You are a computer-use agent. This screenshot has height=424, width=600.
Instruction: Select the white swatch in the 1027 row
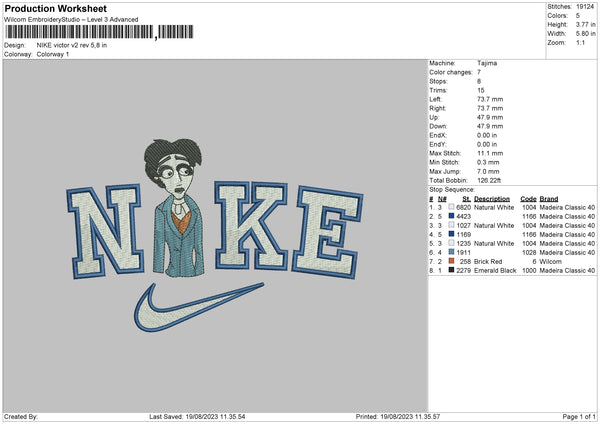pyautogui.click(x=451, y=225)
